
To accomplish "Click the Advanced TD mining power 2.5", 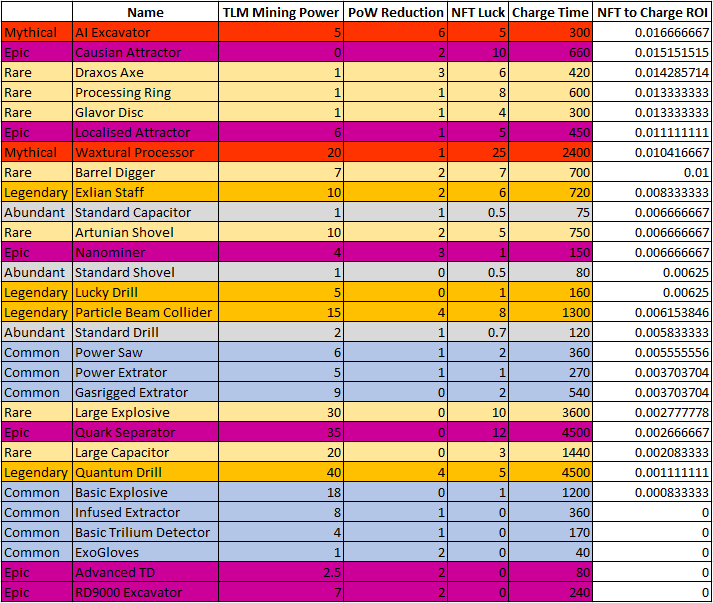I will click(281, 573).
